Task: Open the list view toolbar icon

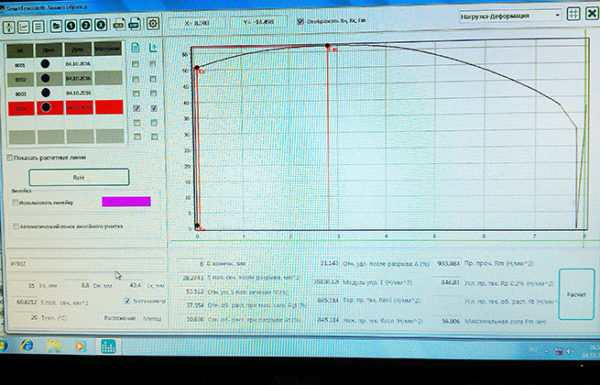Action: 38,26
